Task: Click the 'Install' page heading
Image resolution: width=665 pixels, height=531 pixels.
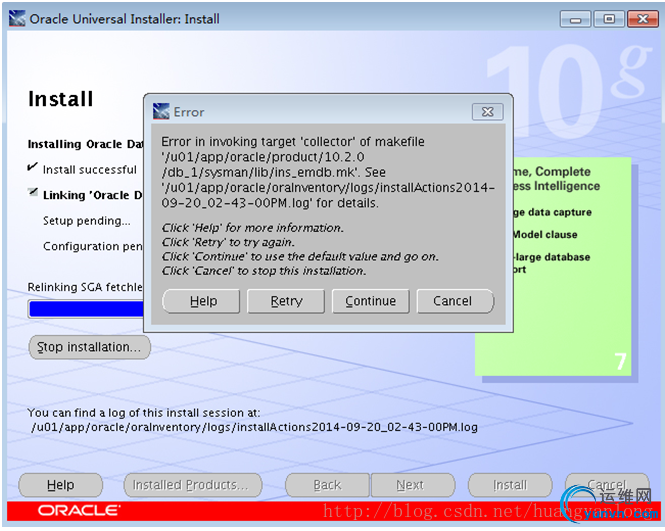Action: coord(60,99)
